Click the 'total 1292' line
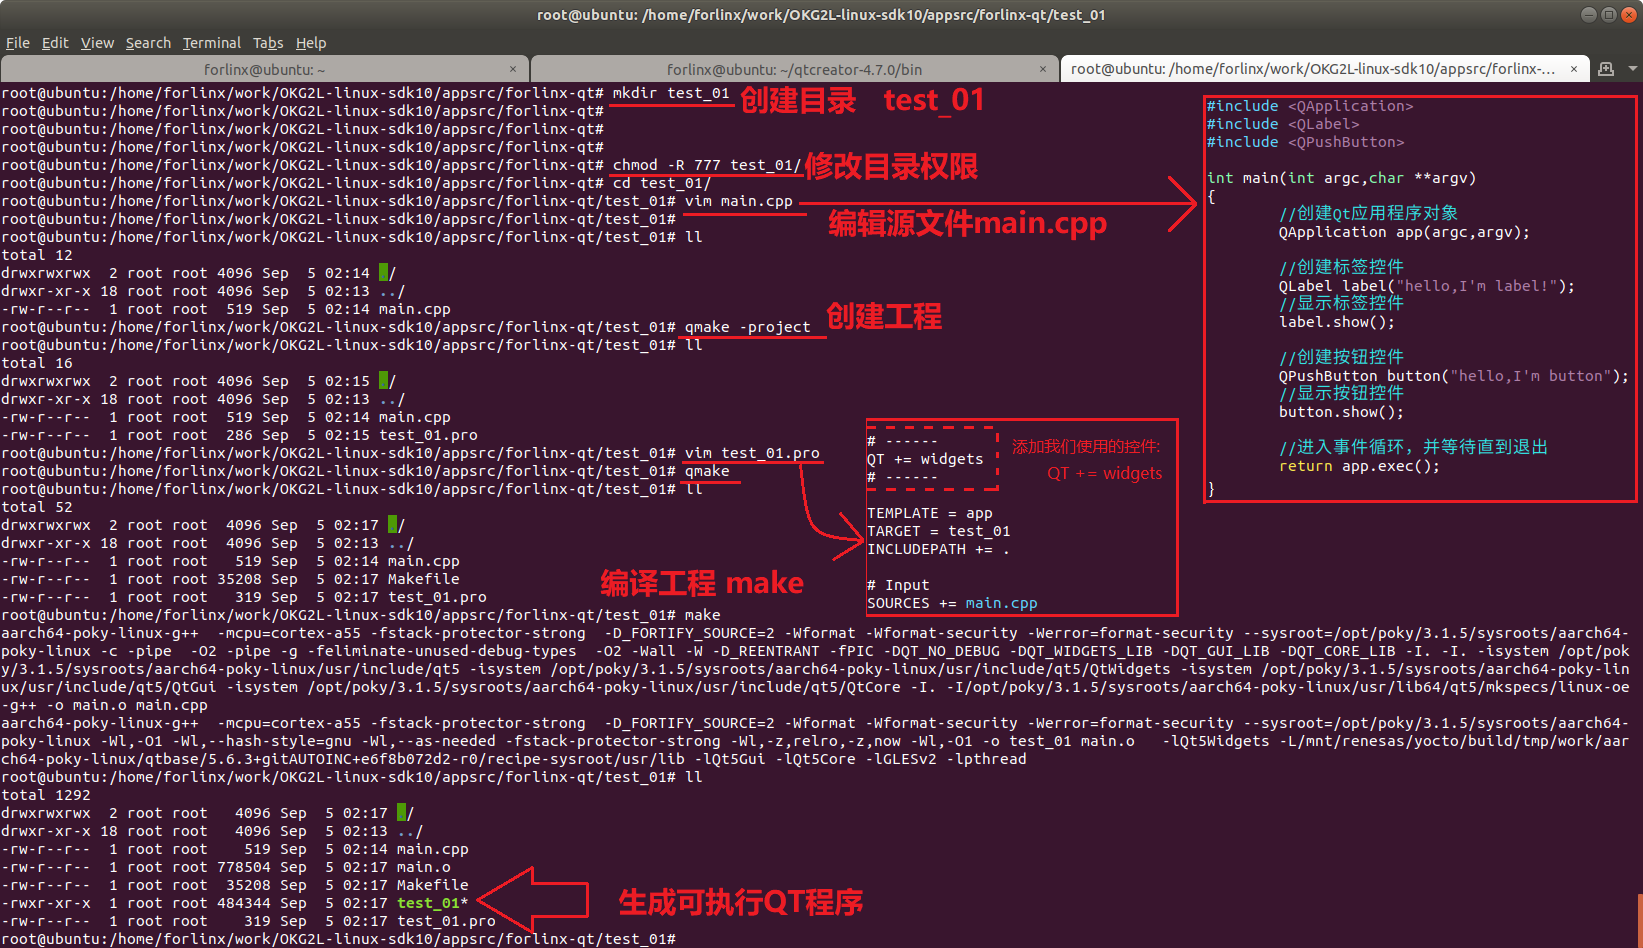This screenshot has height=948, width=1643. tap(46, 795)
